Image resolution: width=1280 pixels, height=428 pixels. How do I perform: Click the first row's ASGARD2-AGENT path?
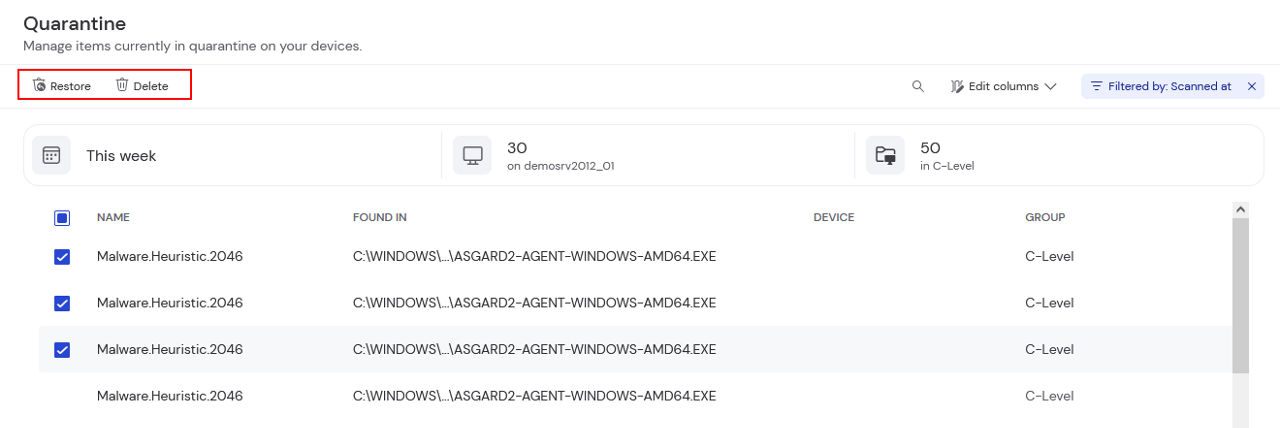coord(534,257)
